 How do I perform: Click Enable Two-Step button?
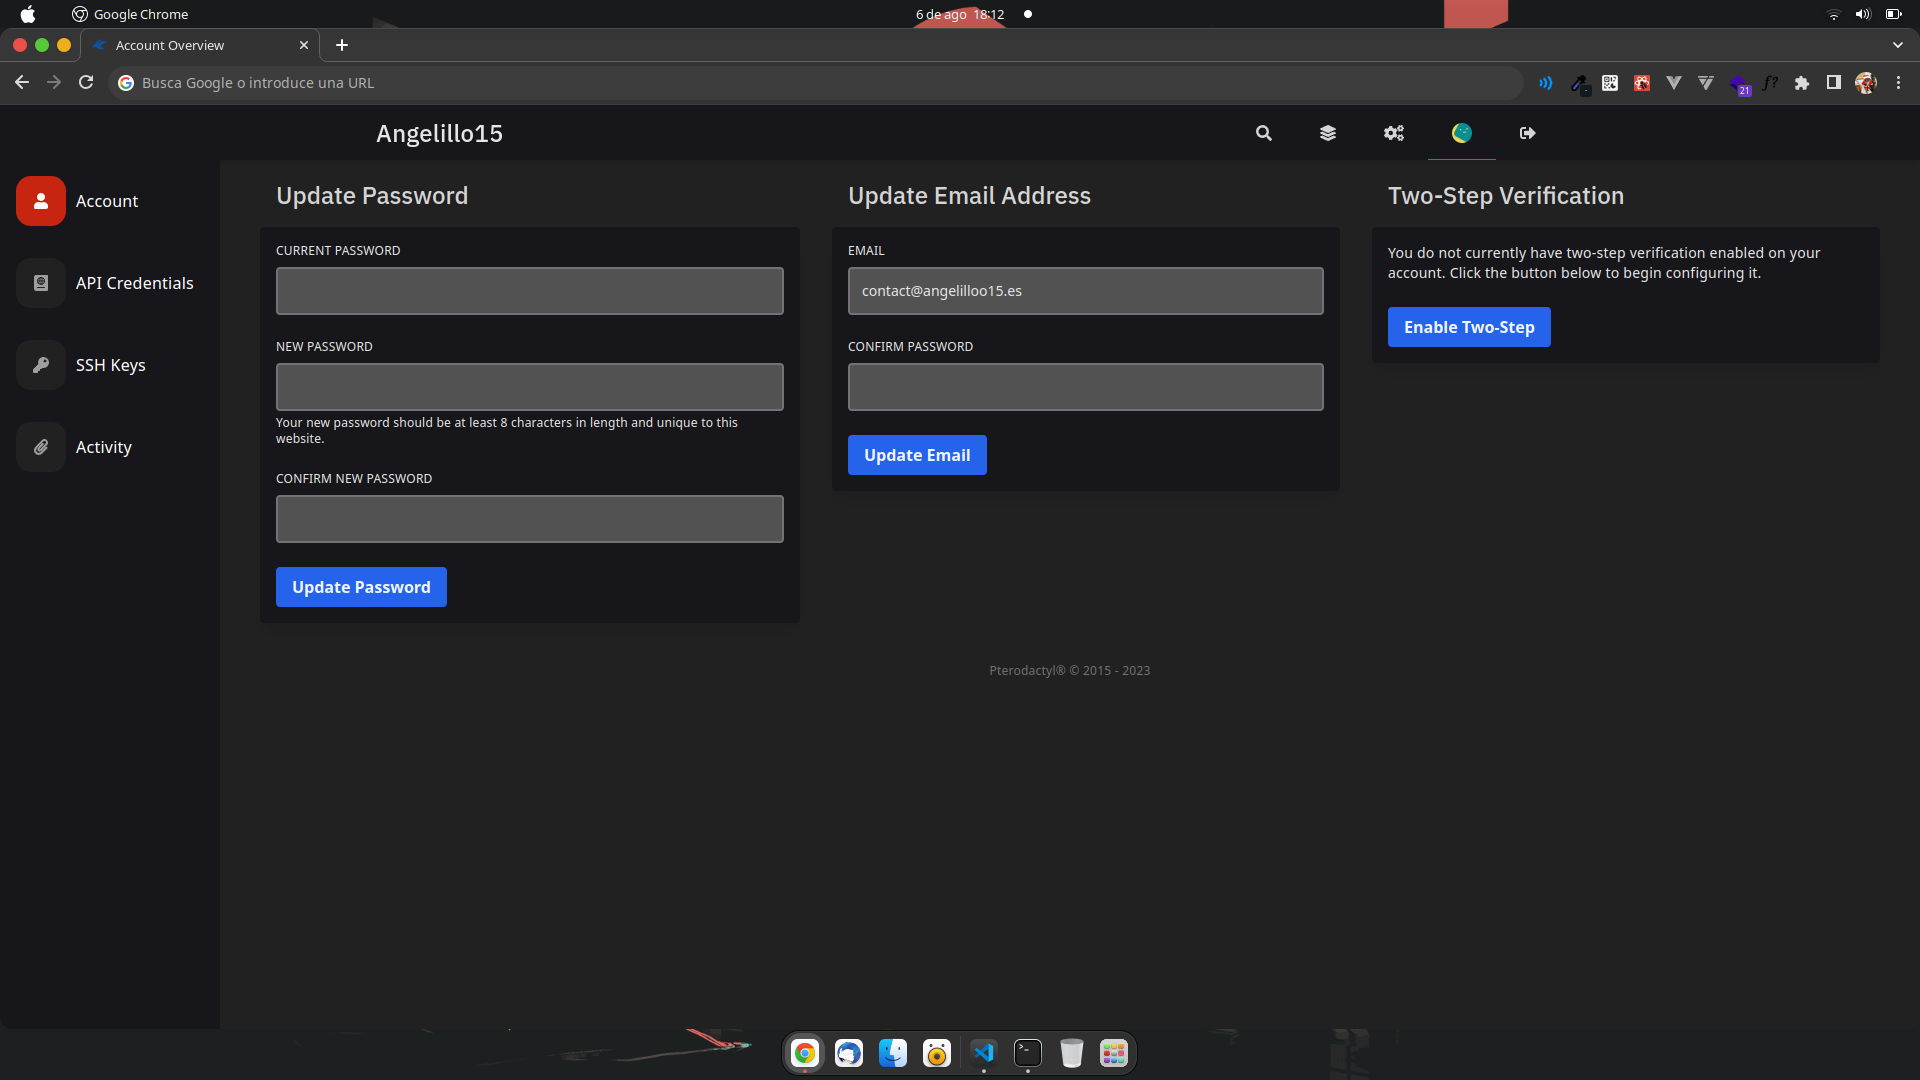point(1469,327)
